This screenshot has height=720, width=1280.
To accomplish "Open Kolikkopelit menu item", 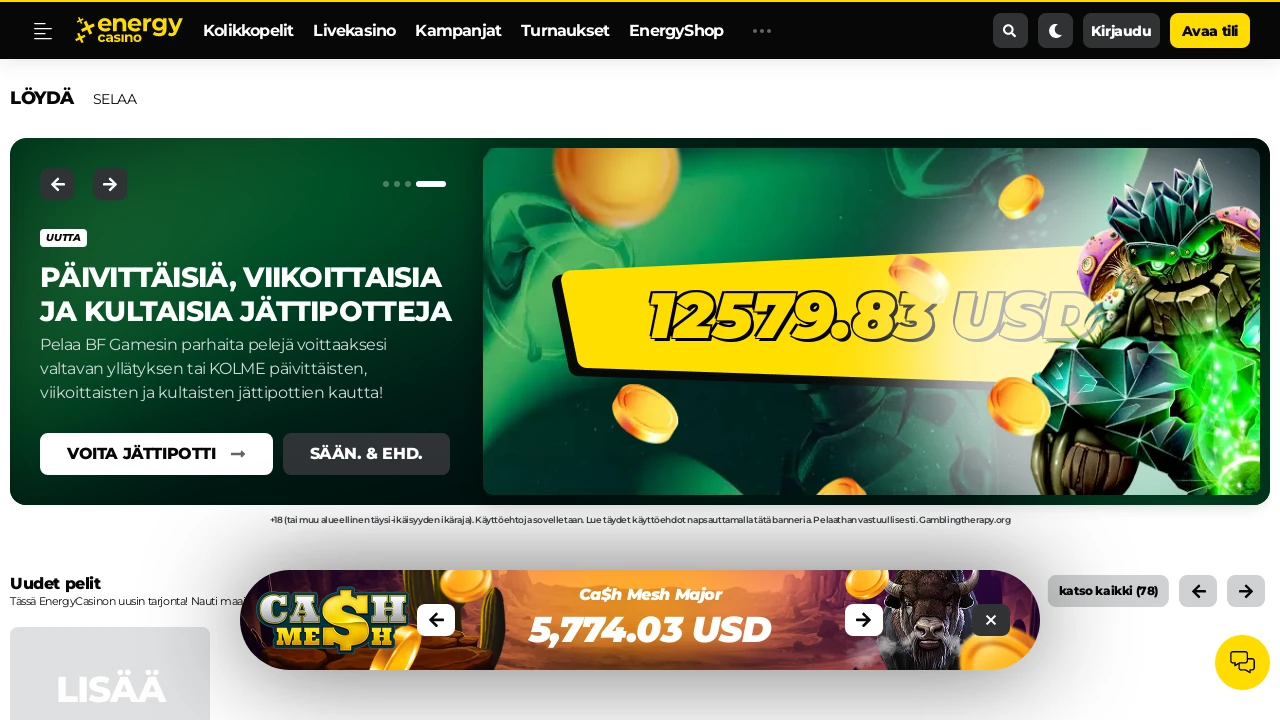I will (248, 31).
